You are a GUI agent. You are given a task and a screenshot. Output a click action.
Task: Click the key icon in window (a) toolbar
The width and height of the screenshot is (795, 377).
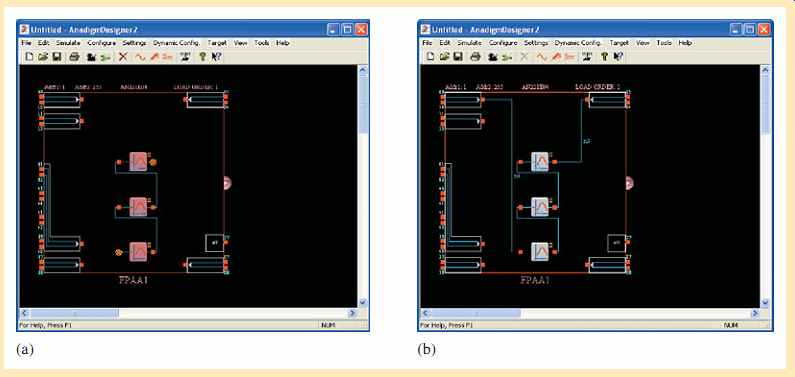(203, 57)
